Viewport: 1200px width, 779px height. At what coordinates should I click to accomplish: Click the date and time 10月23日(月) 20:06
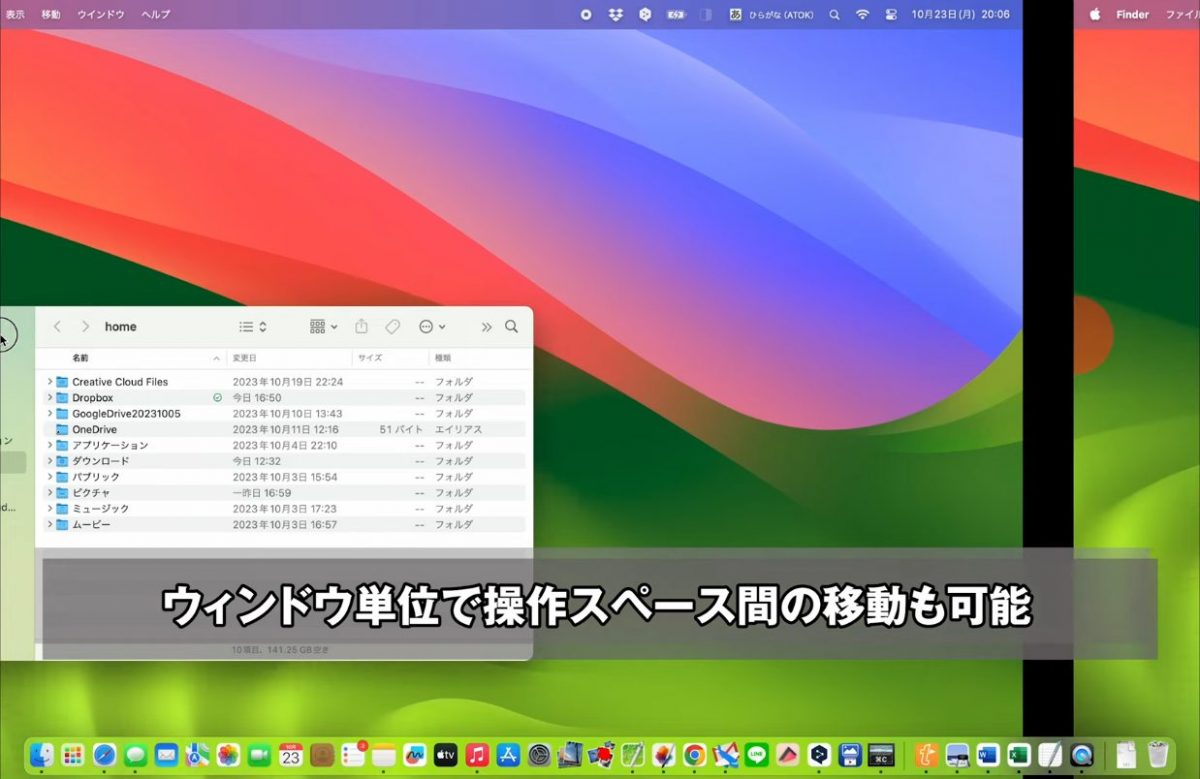click(x=960, y=15)
